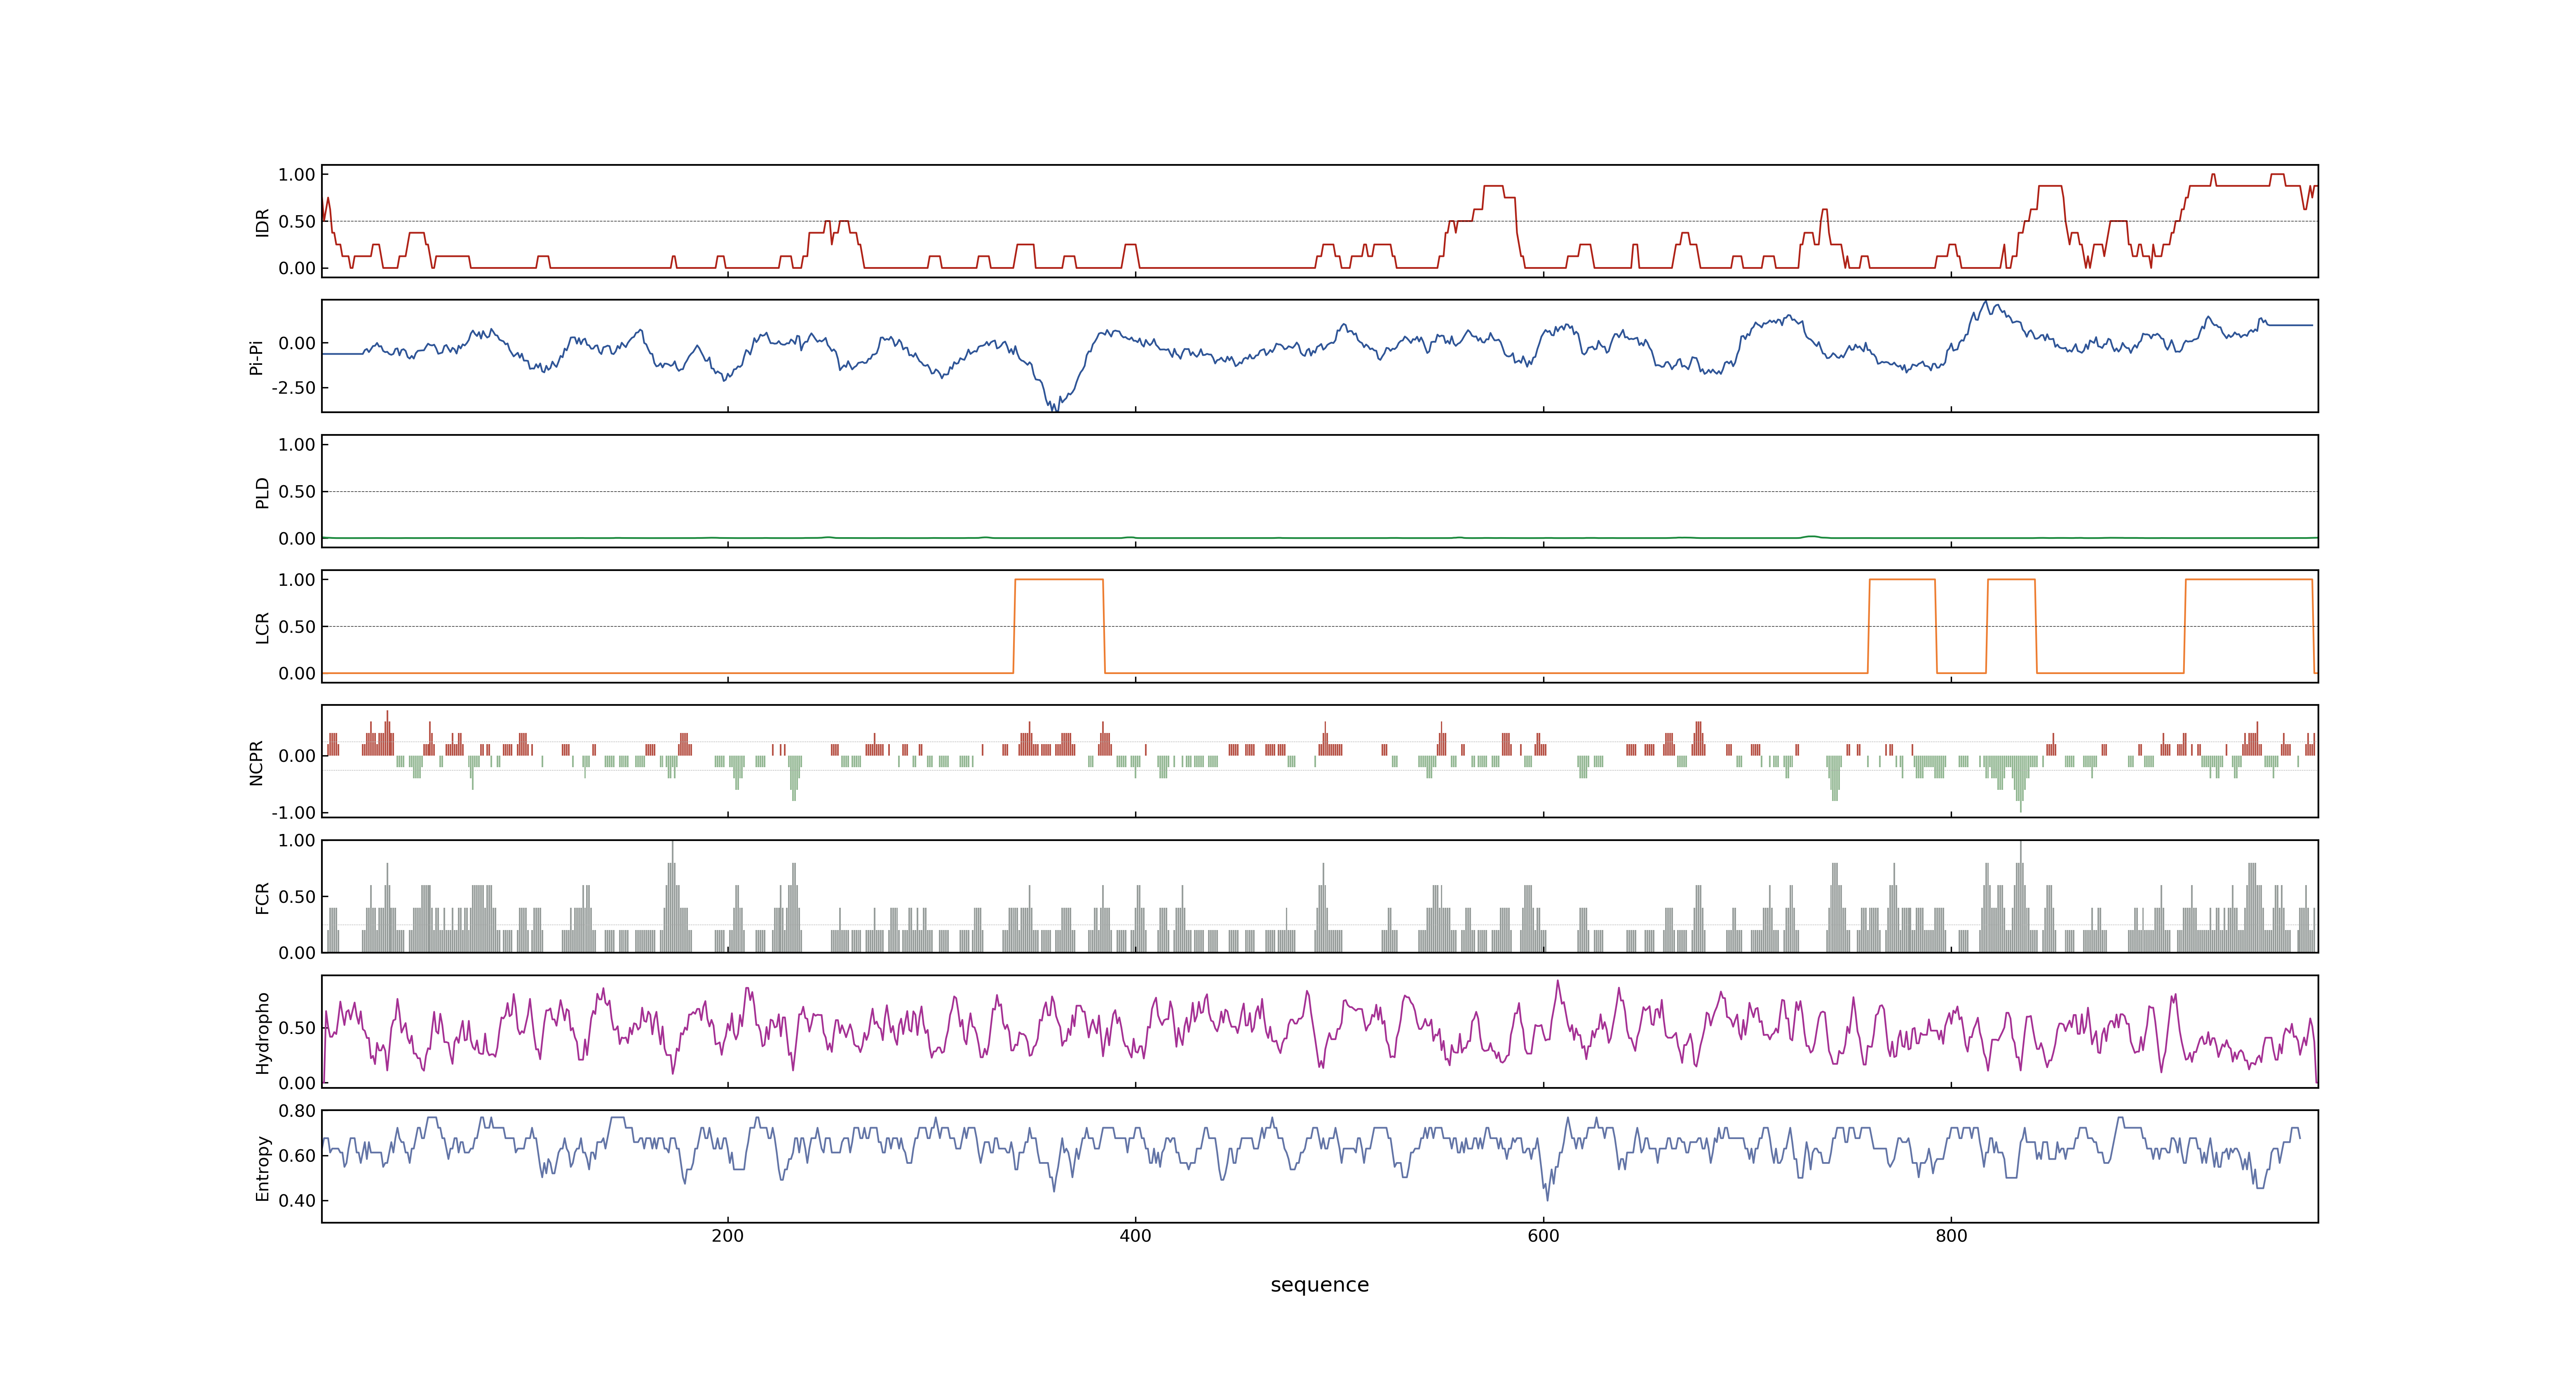Click the 200 tick label on the x-axis
The image size is (2576, 1374).
727,1235
